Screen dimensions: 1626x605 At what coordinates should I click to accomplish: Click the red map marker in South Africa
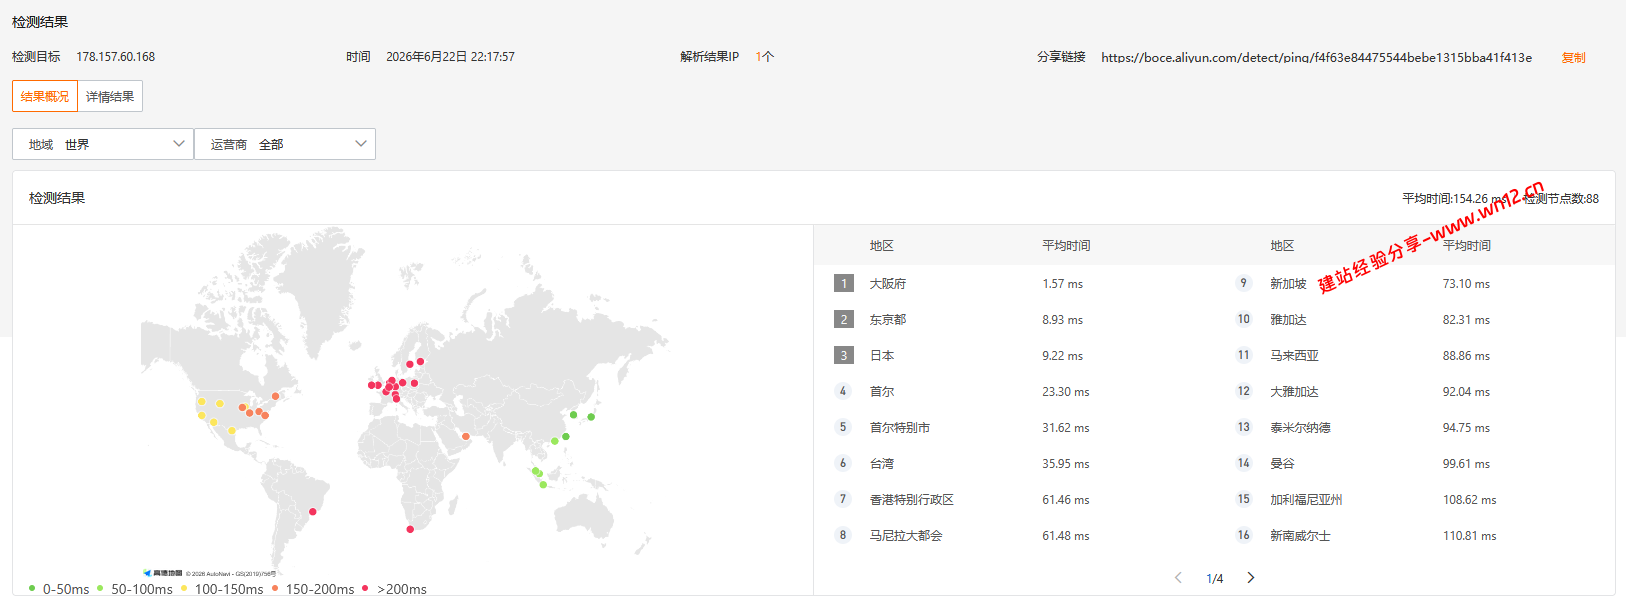410,529
